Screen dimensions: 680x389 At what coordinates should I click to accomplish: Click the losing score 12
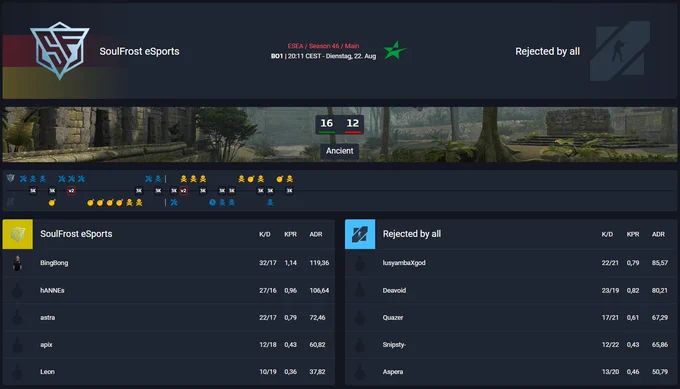(x=353, y=124)
